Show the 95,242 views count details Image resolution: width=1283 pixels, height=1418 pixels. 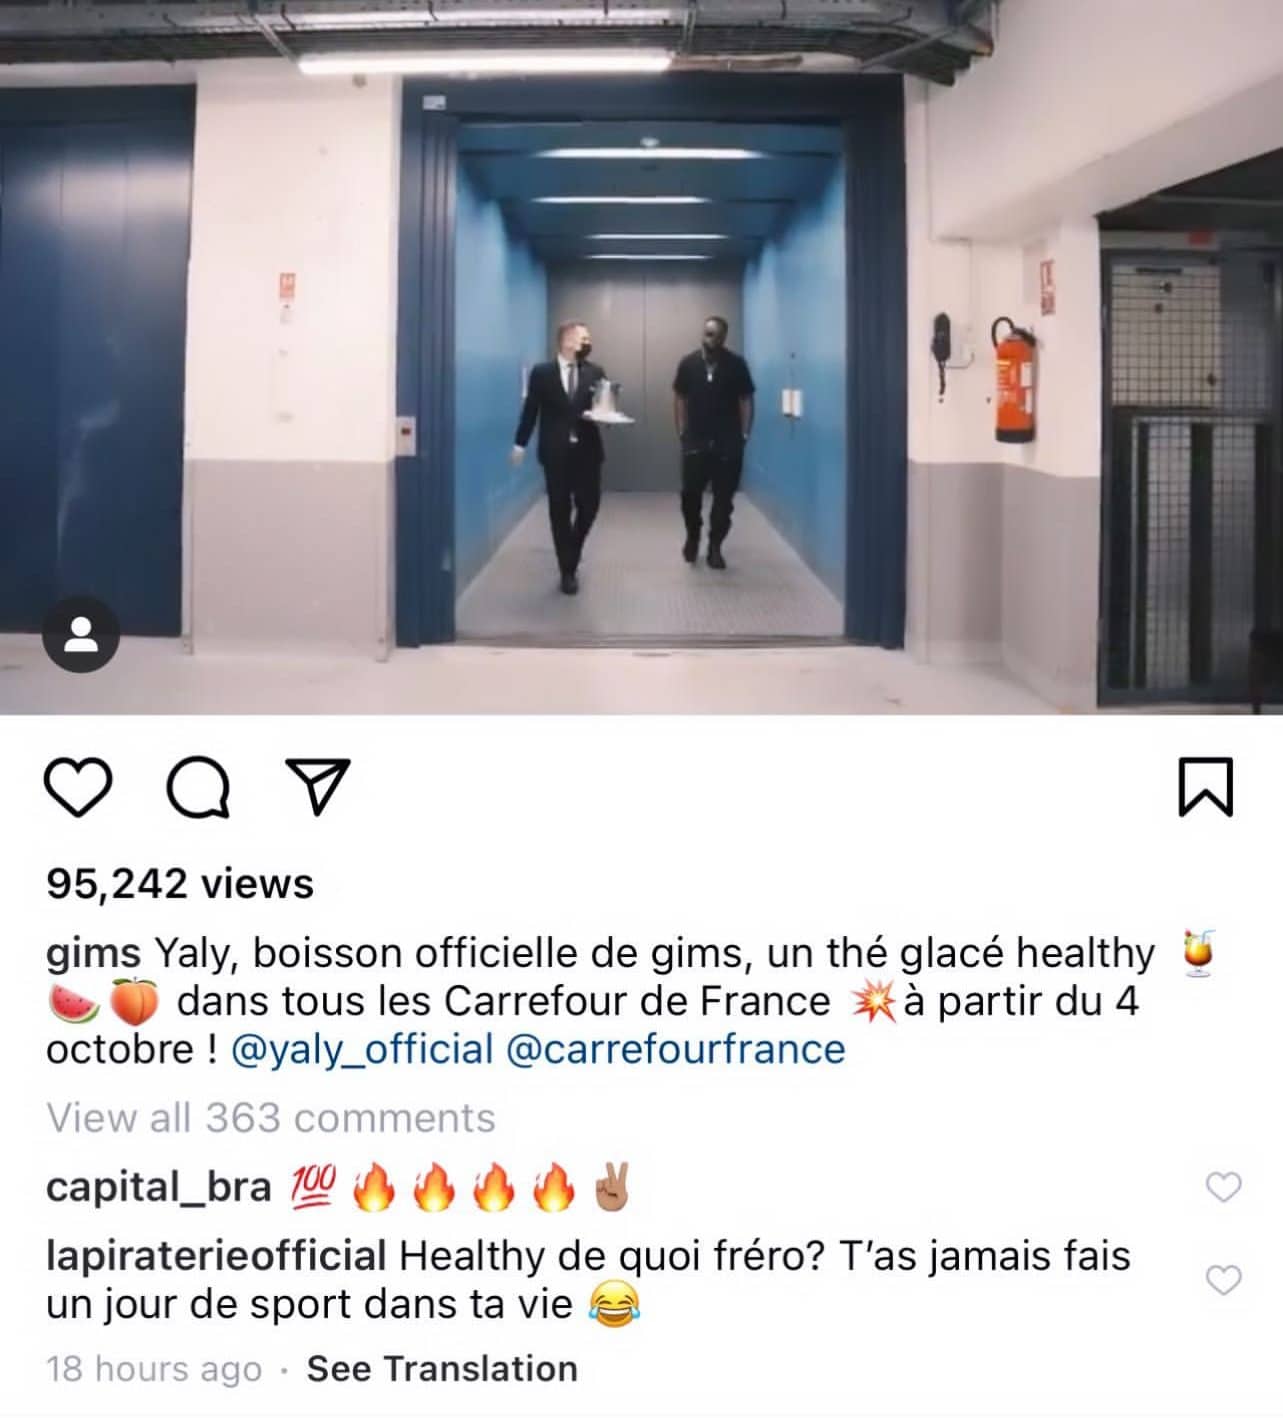(x=180, y=883)
